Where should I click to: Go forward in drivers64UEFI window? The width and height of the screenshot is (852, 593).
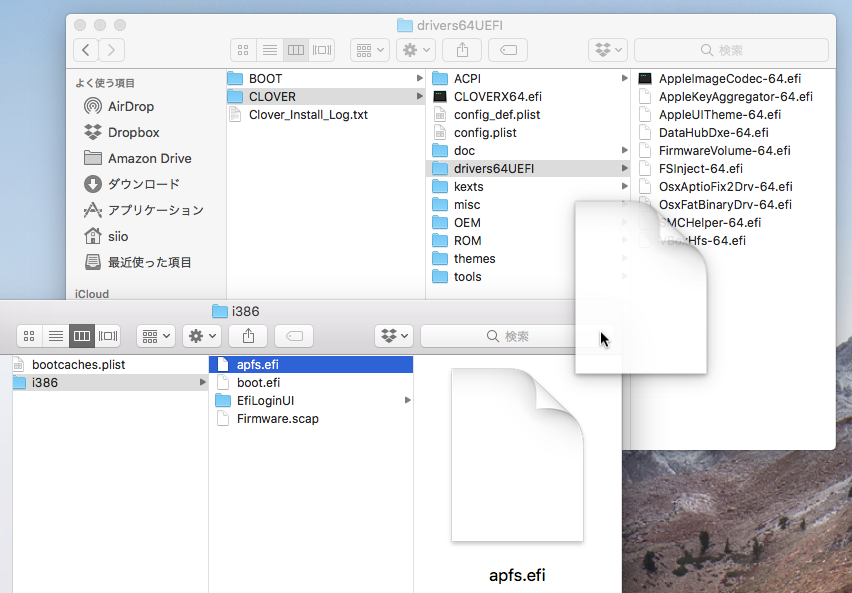pyautogui.click(x=112, y=50)
